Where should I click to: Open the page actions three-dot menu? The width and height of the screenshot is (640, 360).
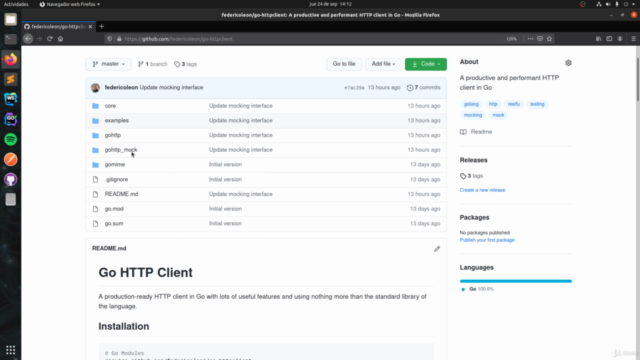(530, 39)
